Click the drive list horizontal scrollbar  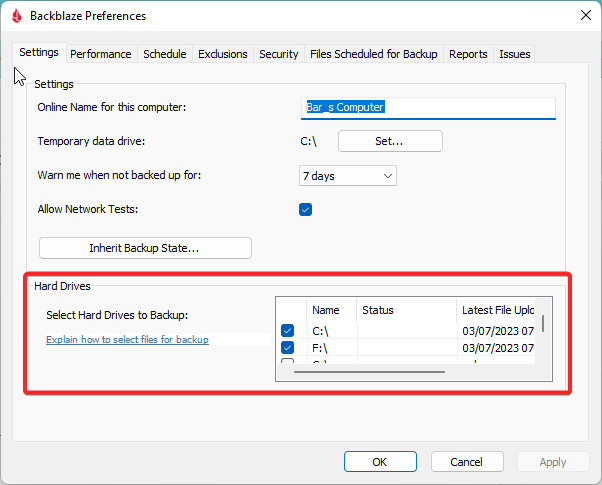pos(369,372)
